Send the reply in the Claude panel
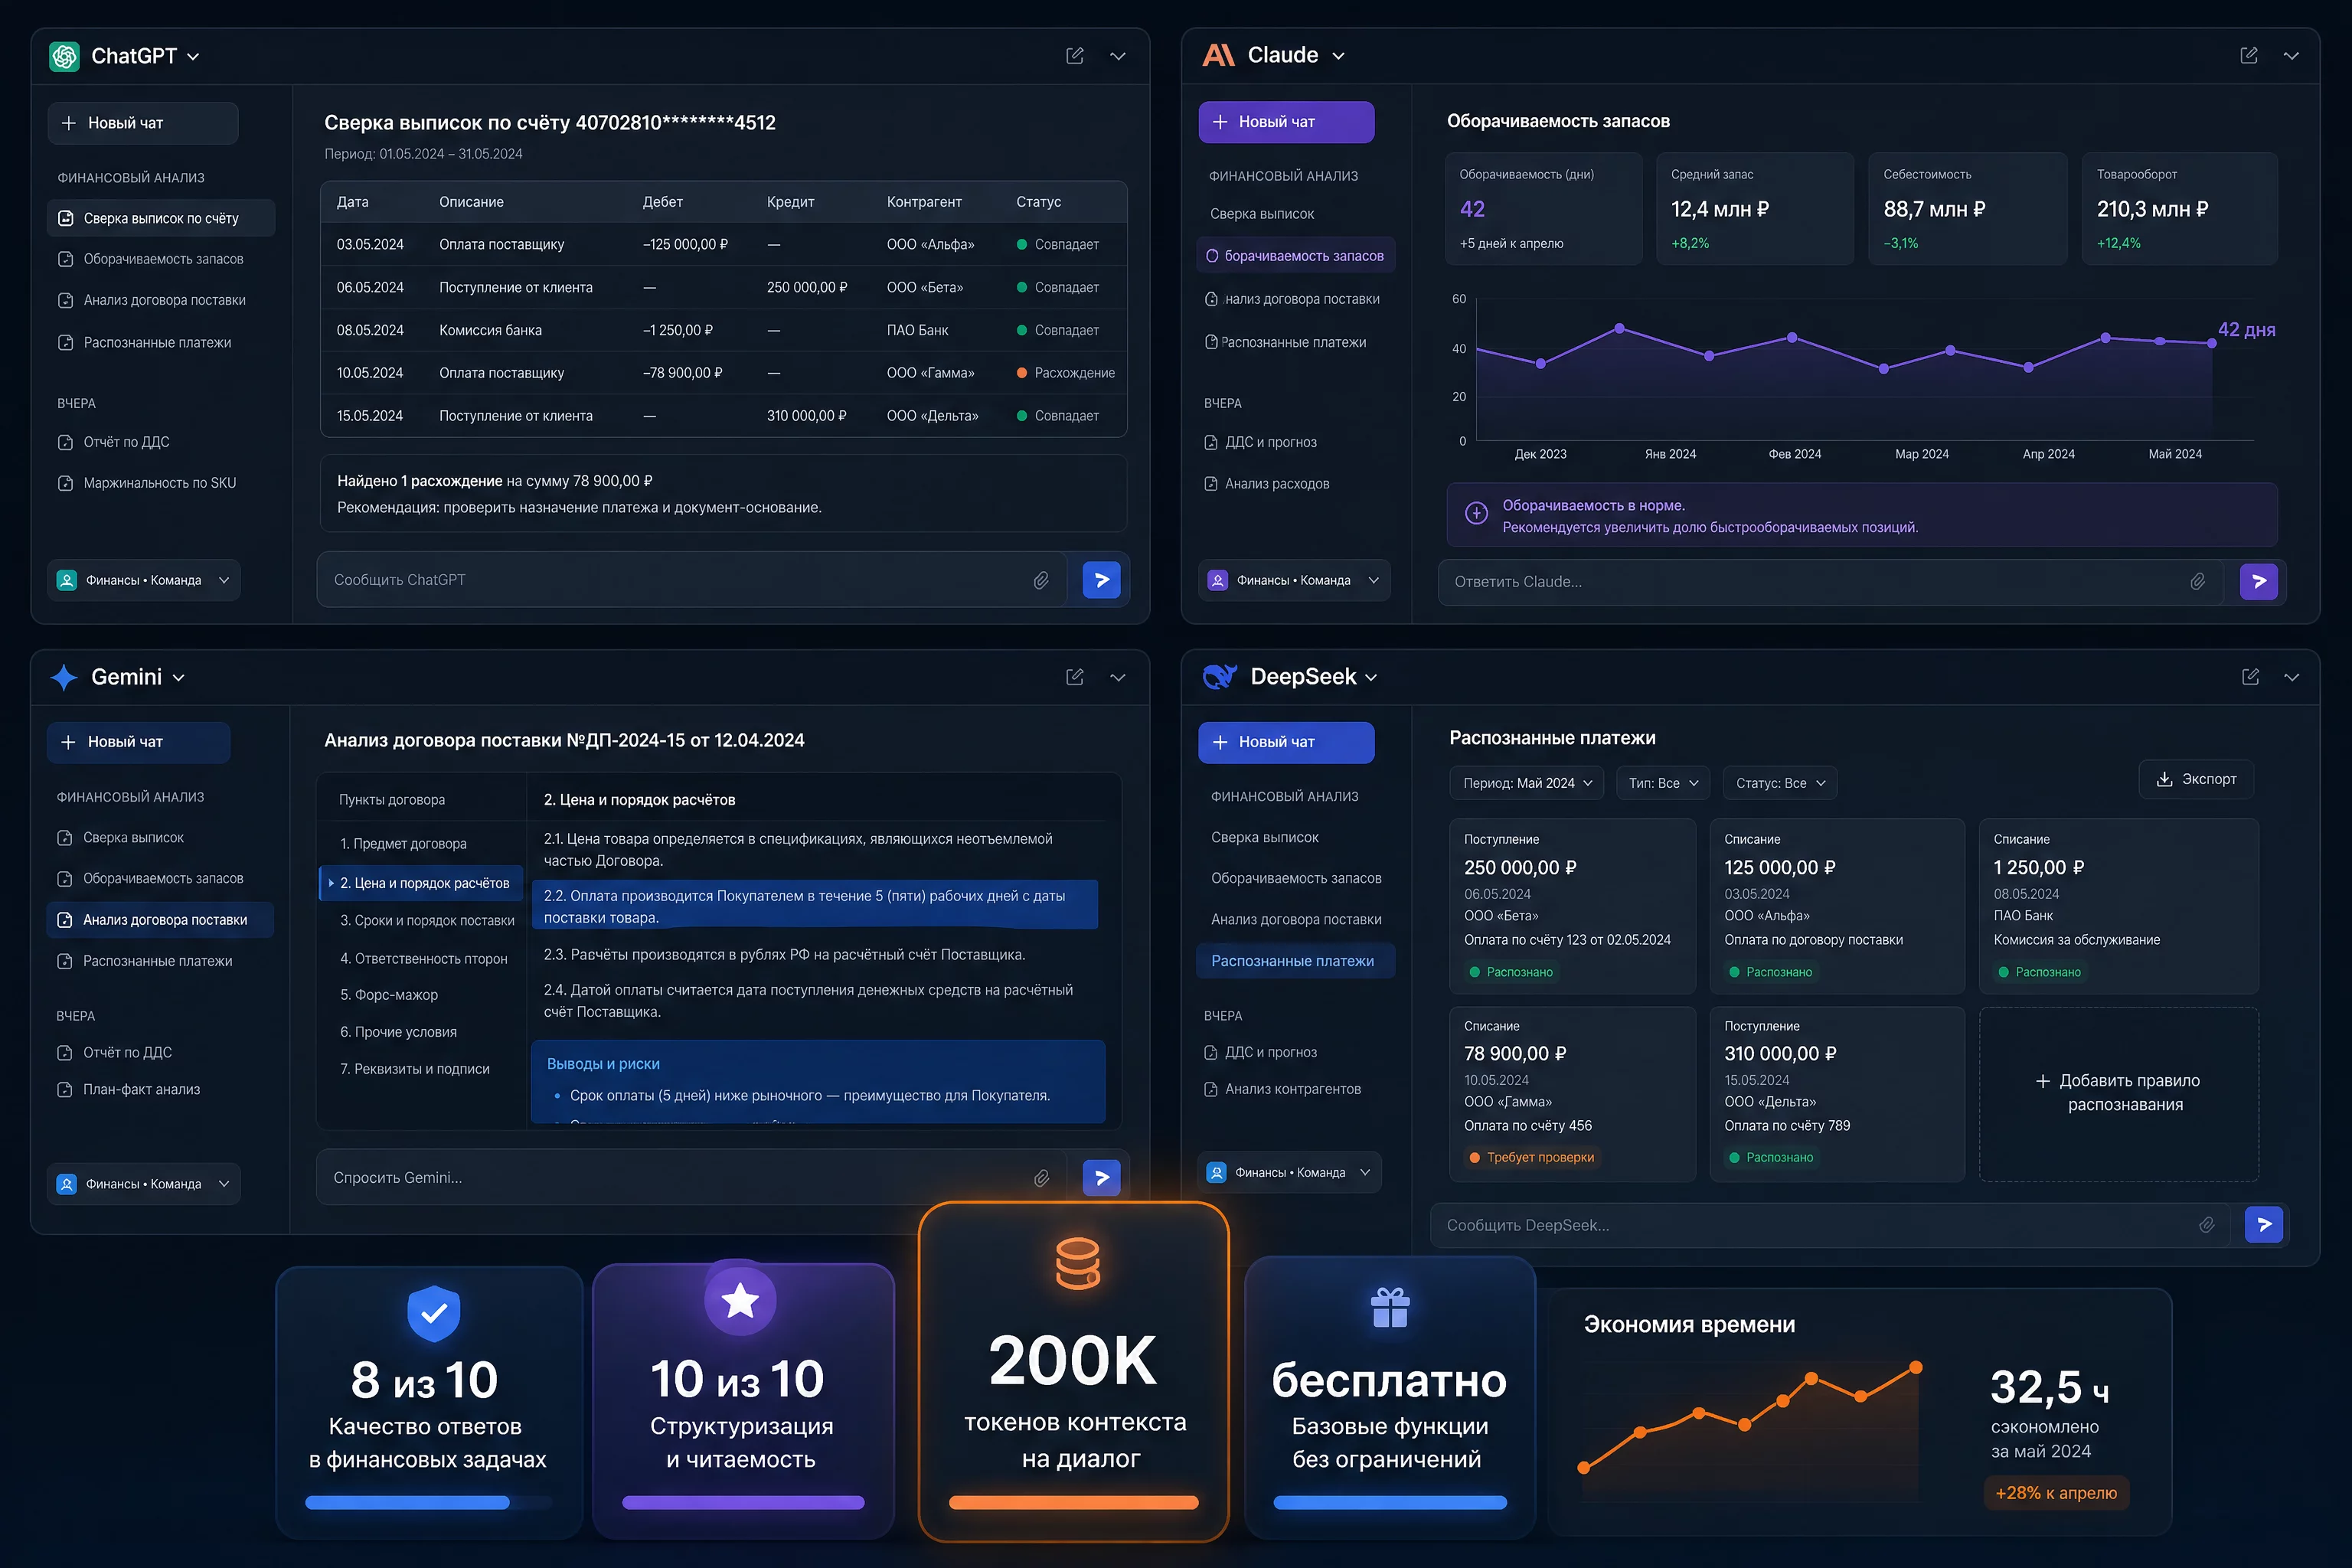Image resolution: width=2352 pixels, height=1568 pixels. point(2259,581)
